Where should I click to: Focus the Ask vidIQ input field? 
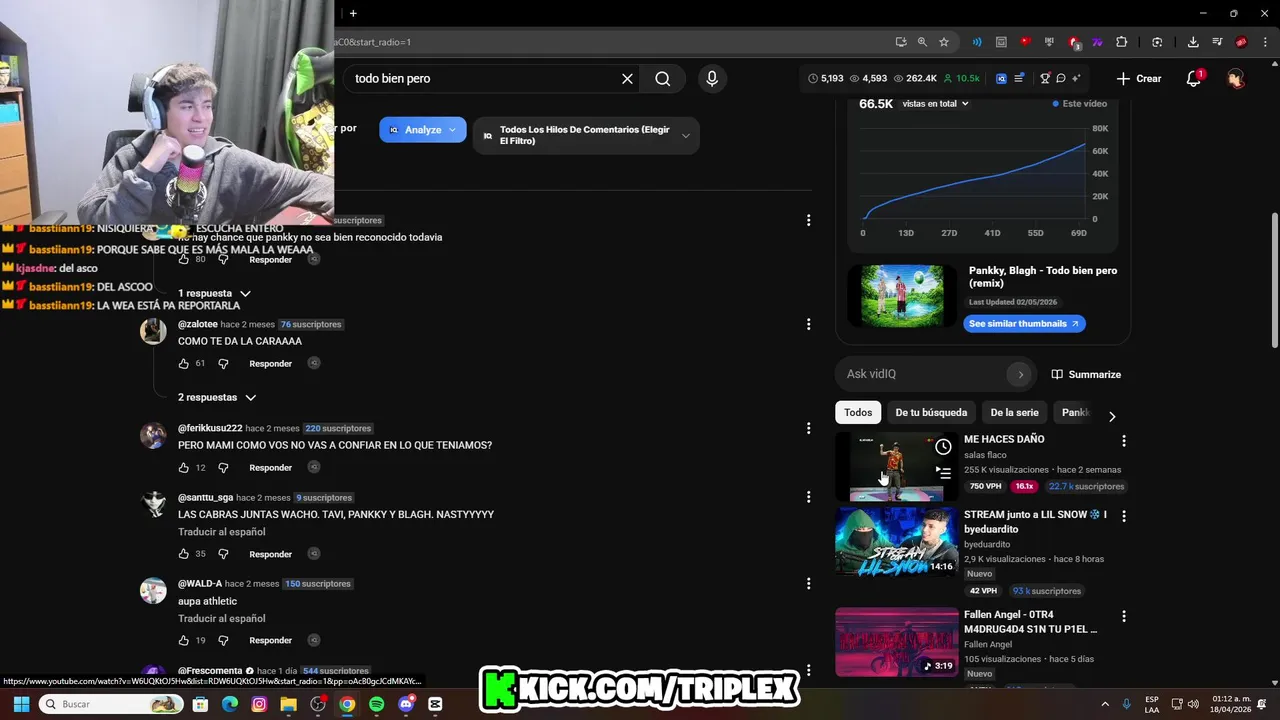pyautogui.click(x=925, y=374)
